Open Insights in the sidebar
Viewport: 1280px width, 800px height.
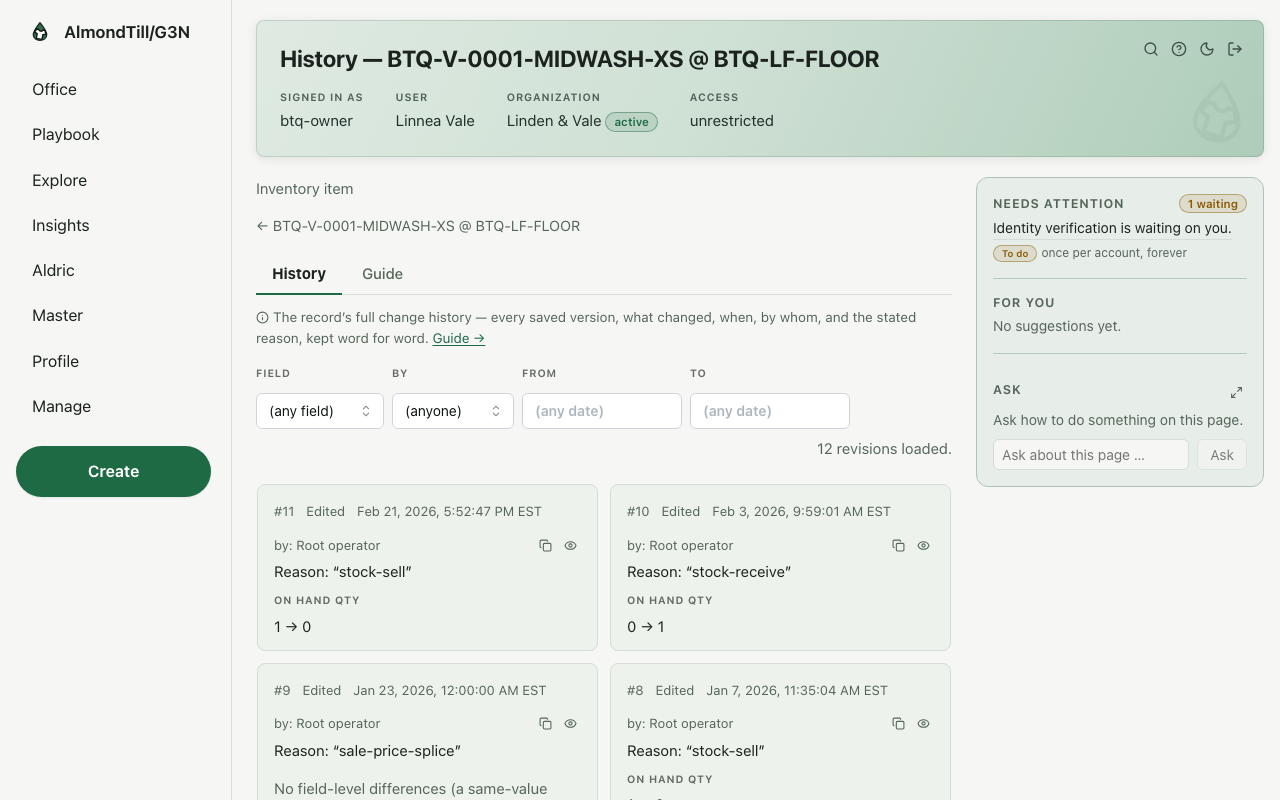coord(61,225)
